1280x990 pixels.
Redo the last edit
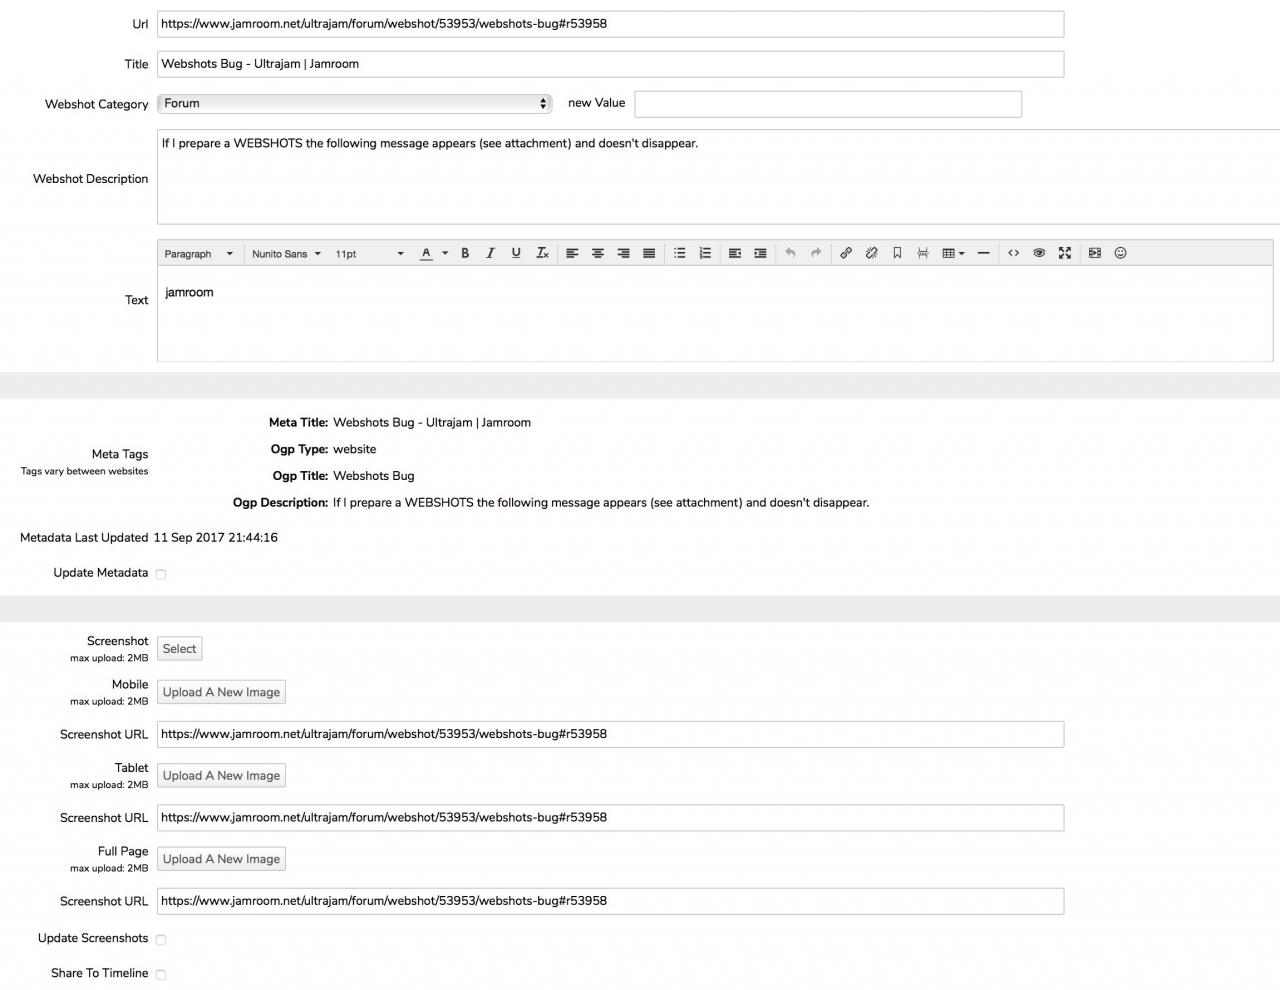(816, 253)
